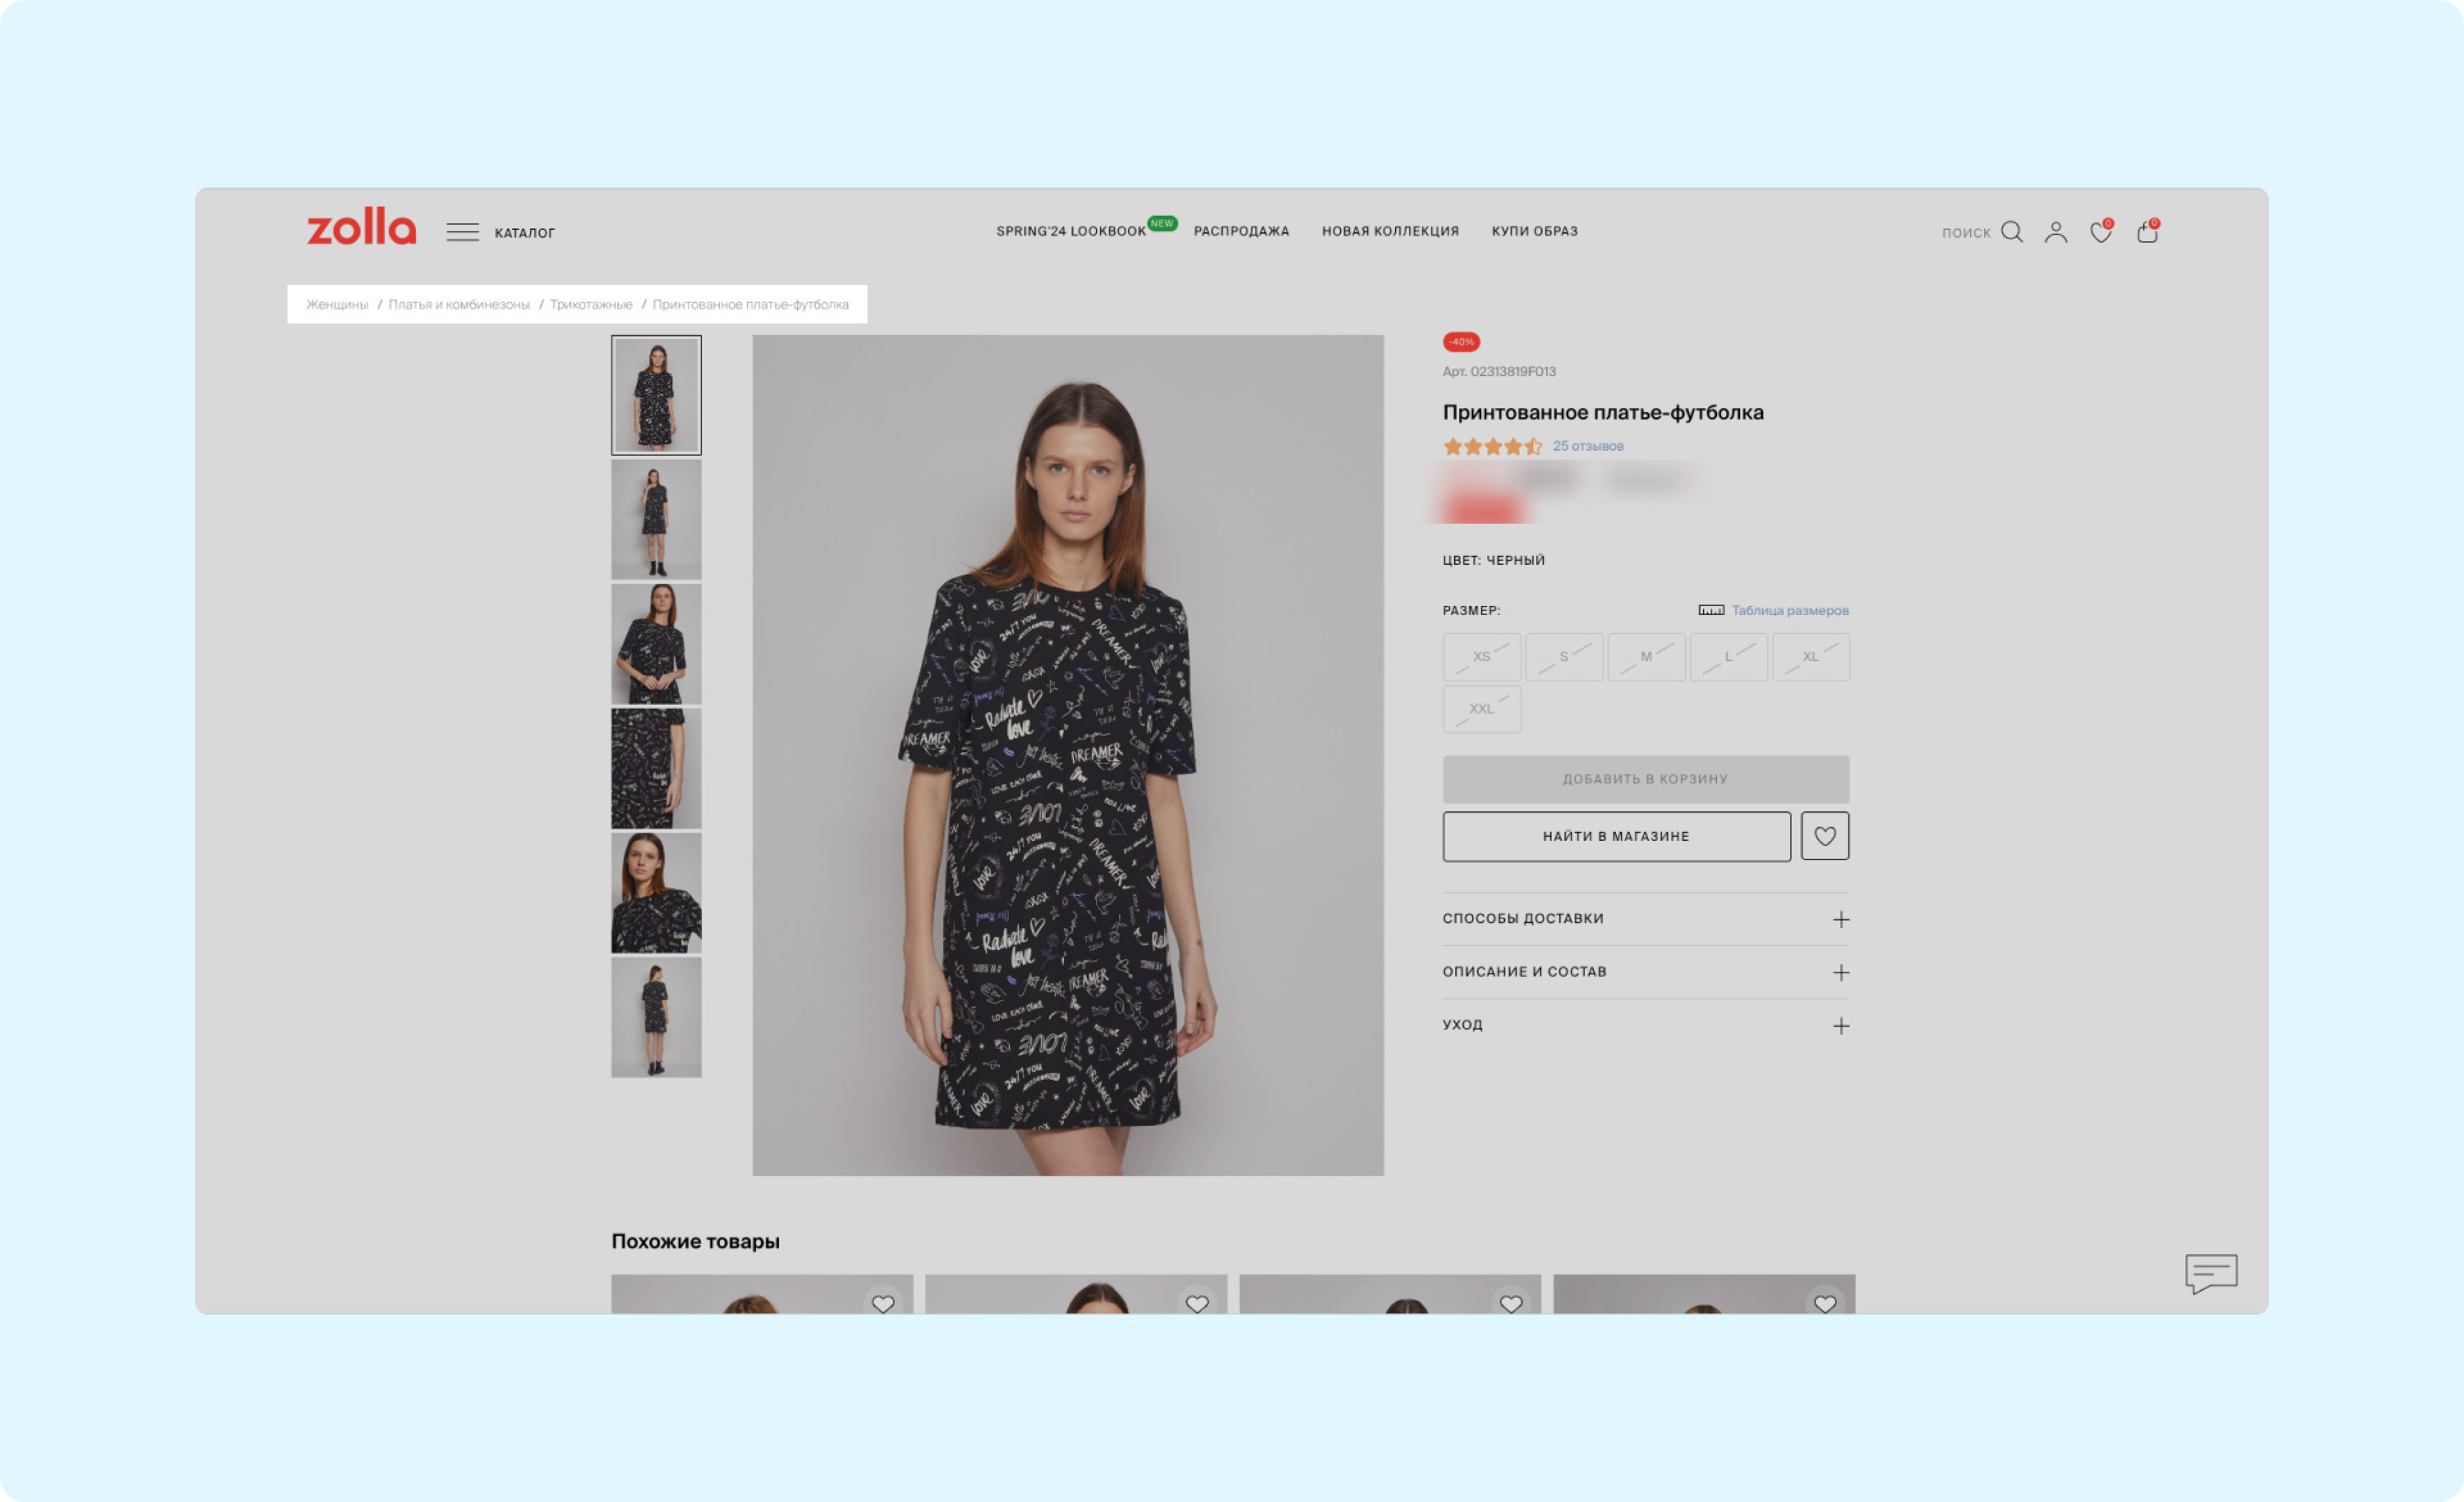
Task: Select sixth thumbnail back view
Action: 656,1018
